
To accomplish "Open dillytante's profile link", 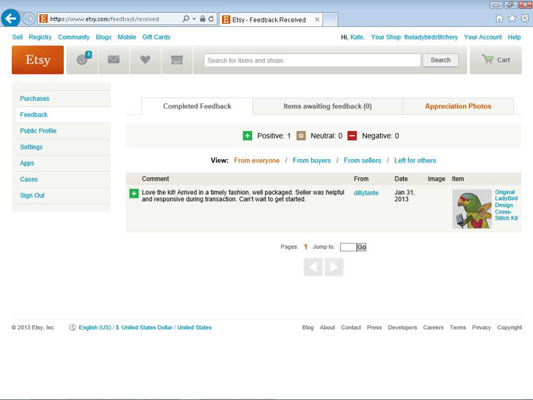I will pos(366,193).
